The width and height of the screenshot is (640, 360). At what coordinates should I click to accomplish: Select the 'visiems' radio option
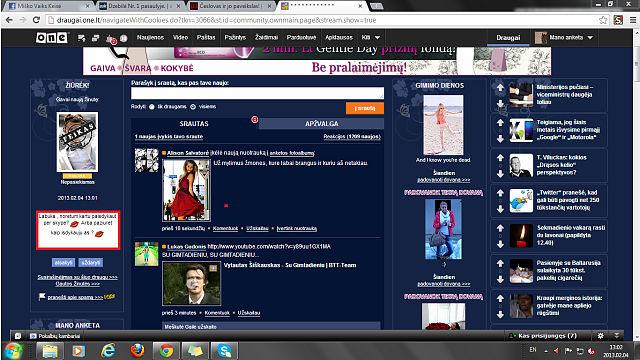193,107
